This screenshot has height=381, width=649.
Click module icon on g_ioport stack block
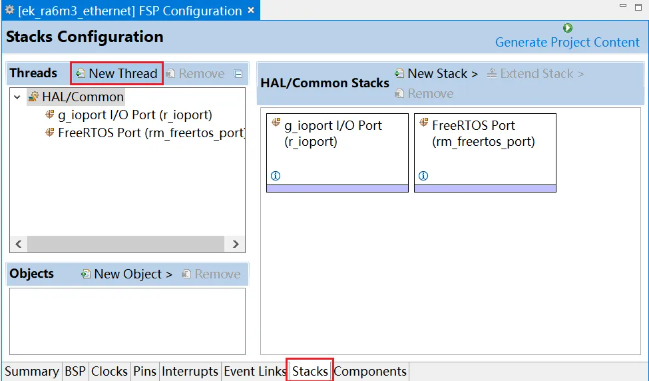pyautogui.click(x=276, y=122)
